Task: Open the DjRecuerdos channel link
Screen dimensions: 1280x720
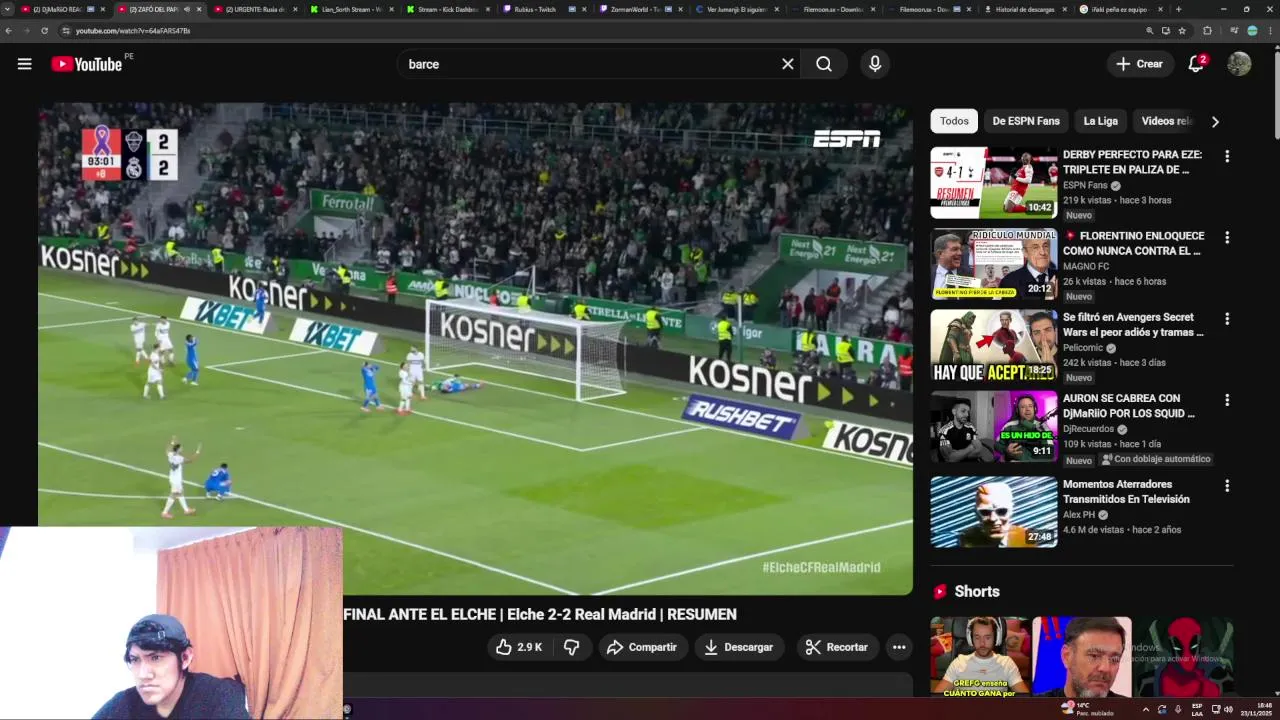Action: tap(1088, 429)
